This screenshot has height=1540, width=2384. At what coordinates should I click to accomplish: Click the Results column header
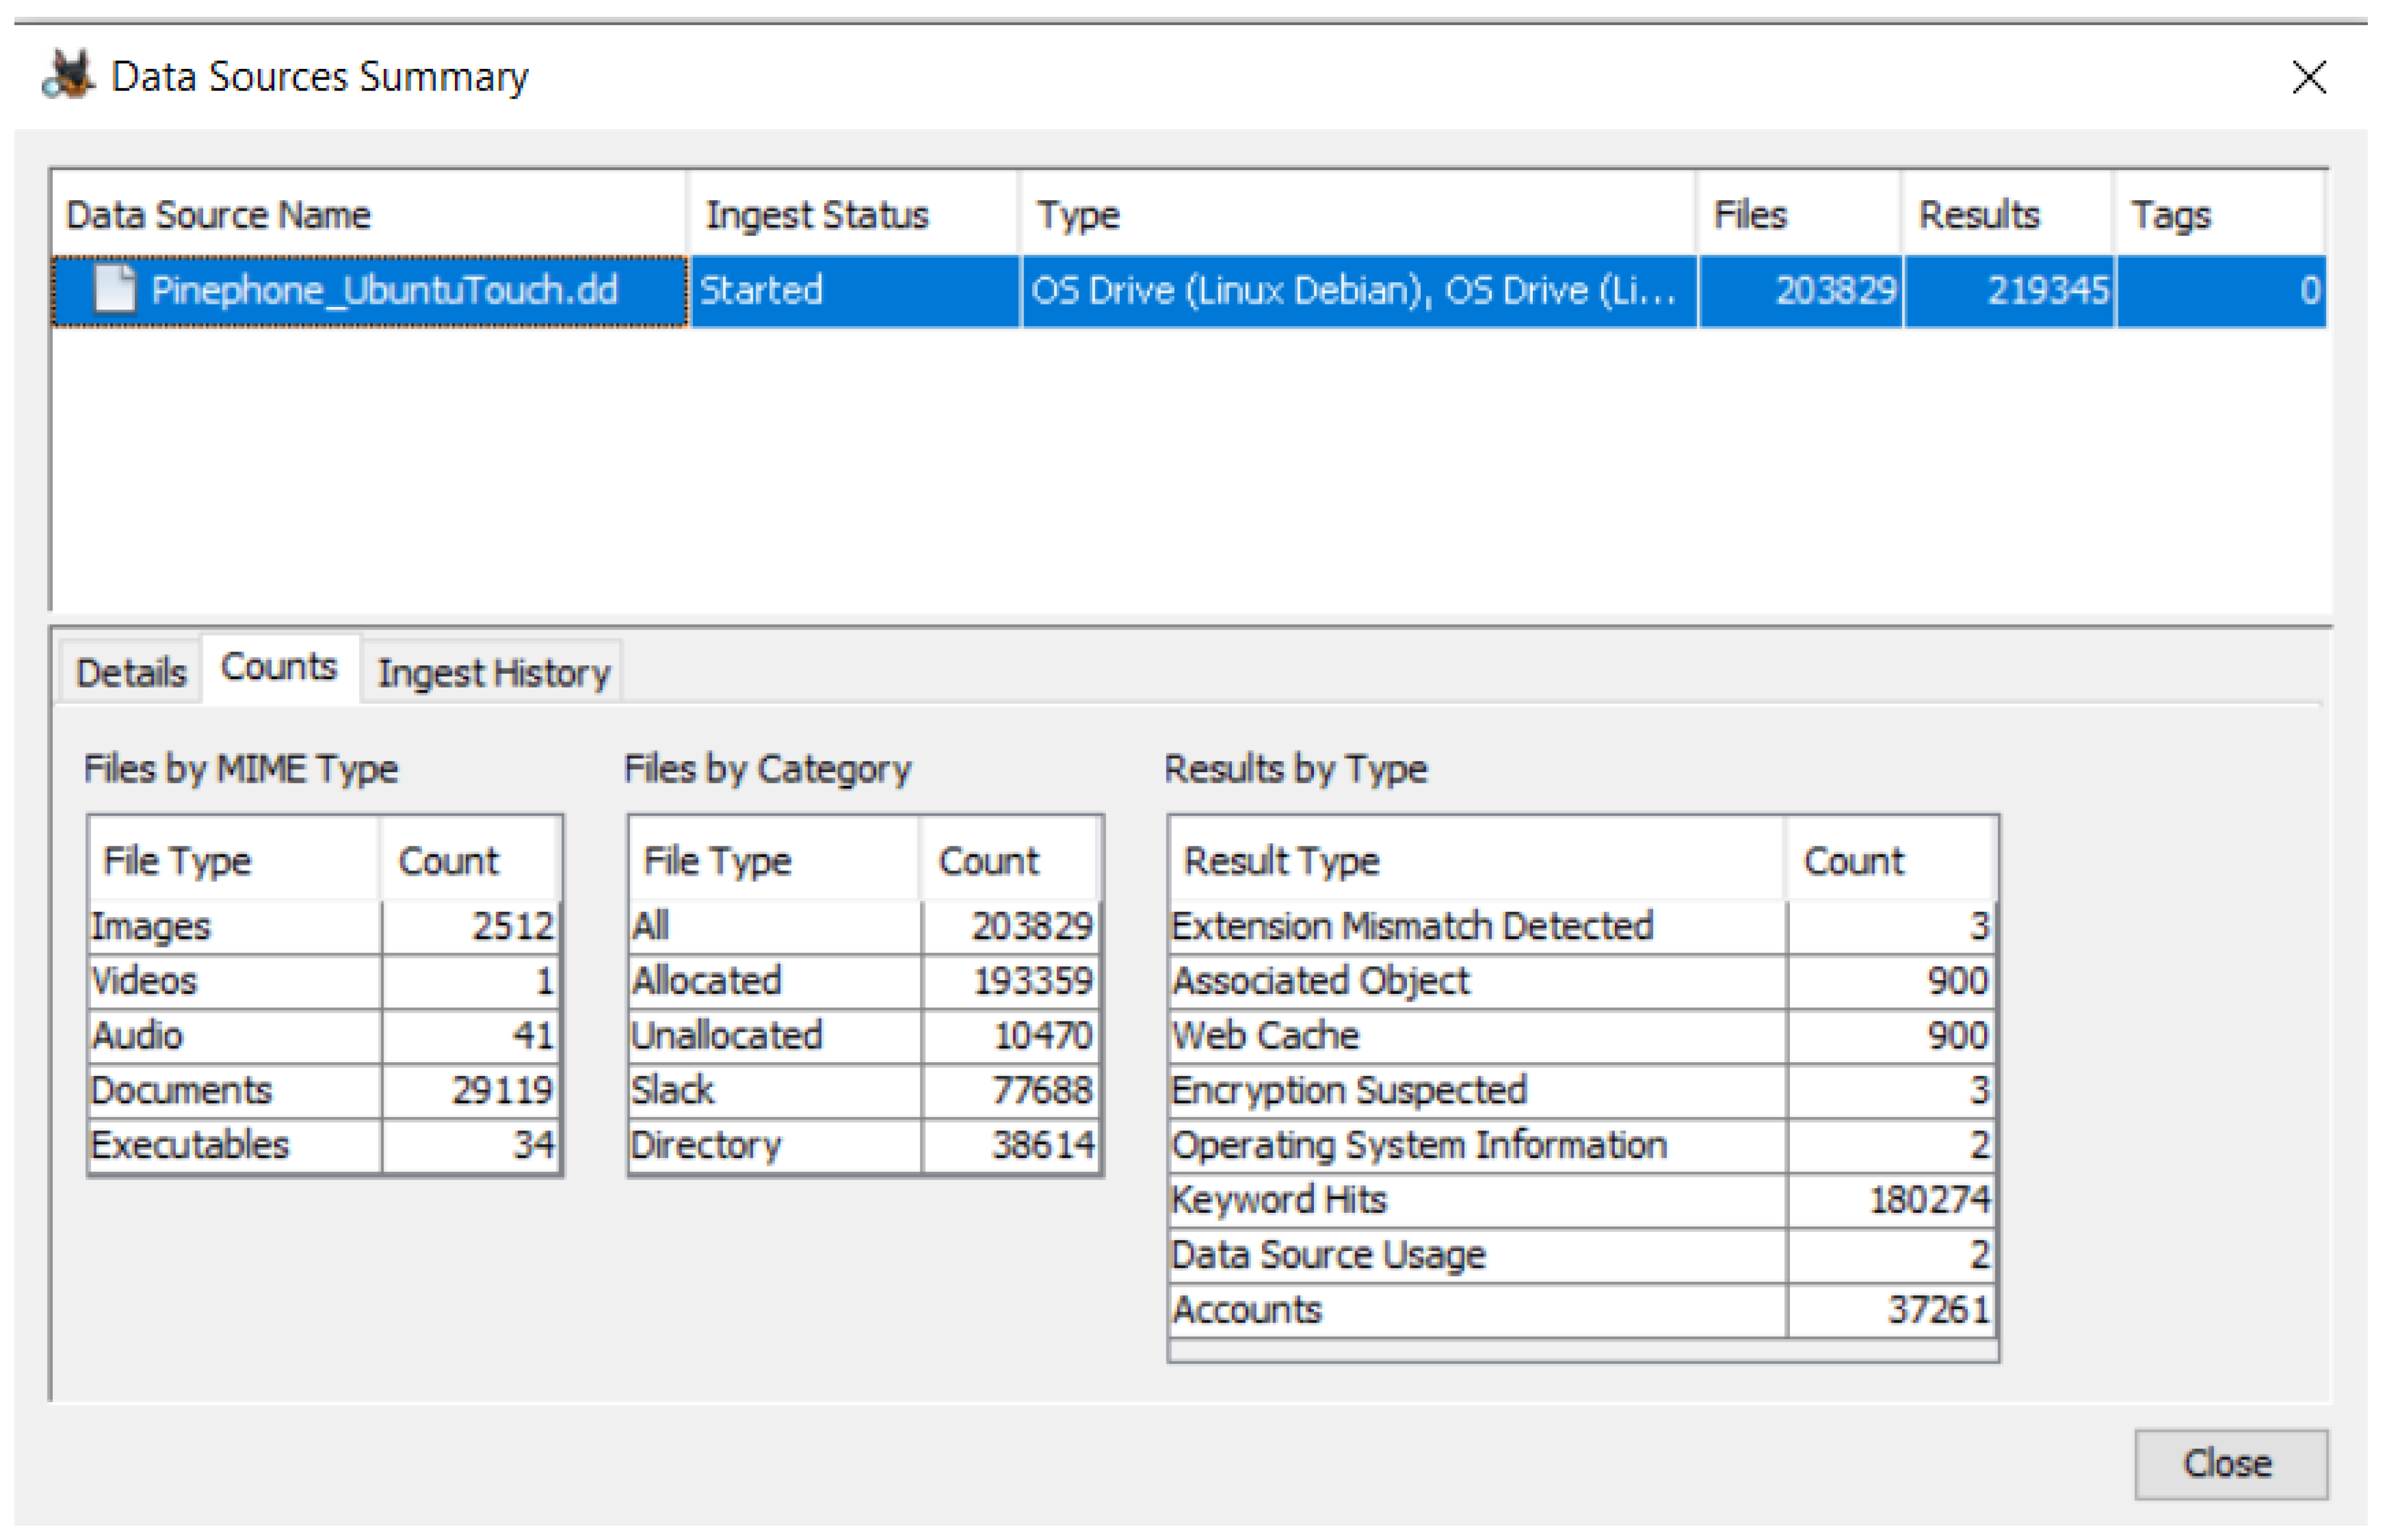click(x=2009, y=214)
